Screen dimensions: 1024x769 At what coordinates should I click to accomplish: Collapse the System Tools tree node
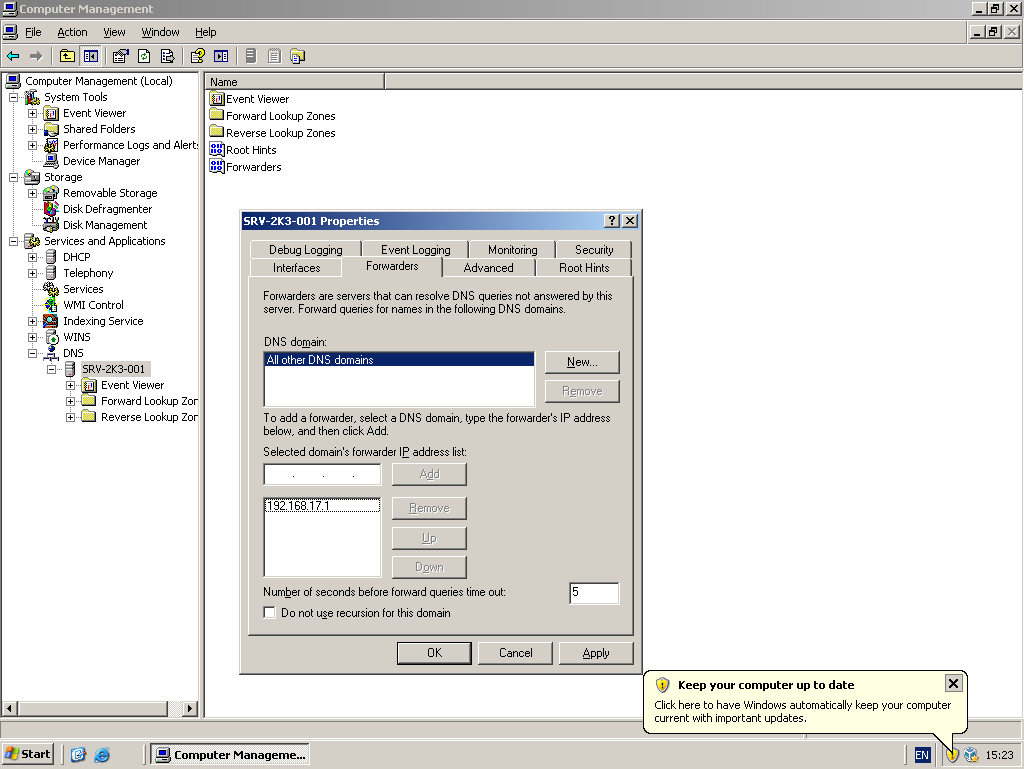[13, 97]
